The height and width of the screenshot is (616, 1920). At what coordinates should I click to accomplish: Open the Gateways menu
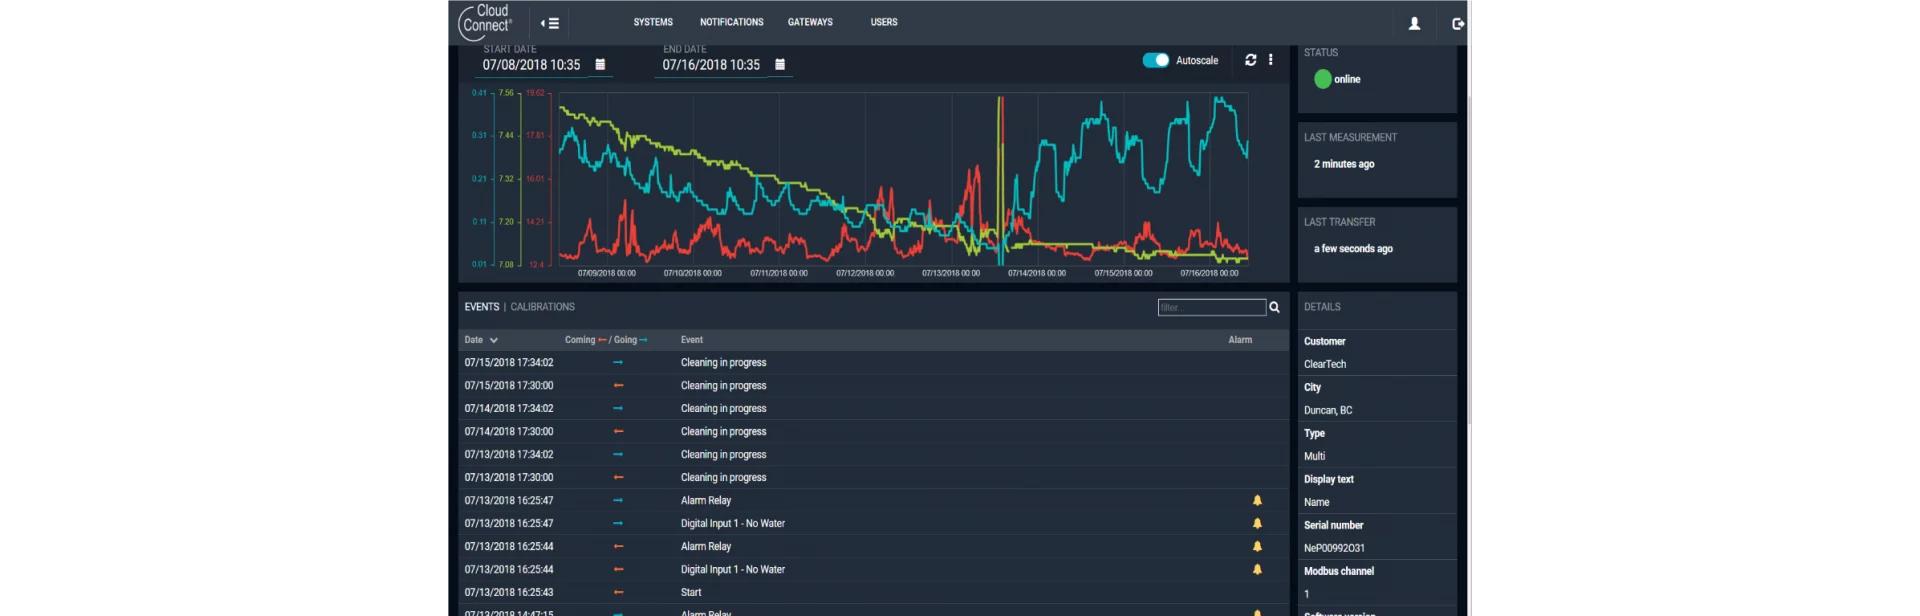810,22
